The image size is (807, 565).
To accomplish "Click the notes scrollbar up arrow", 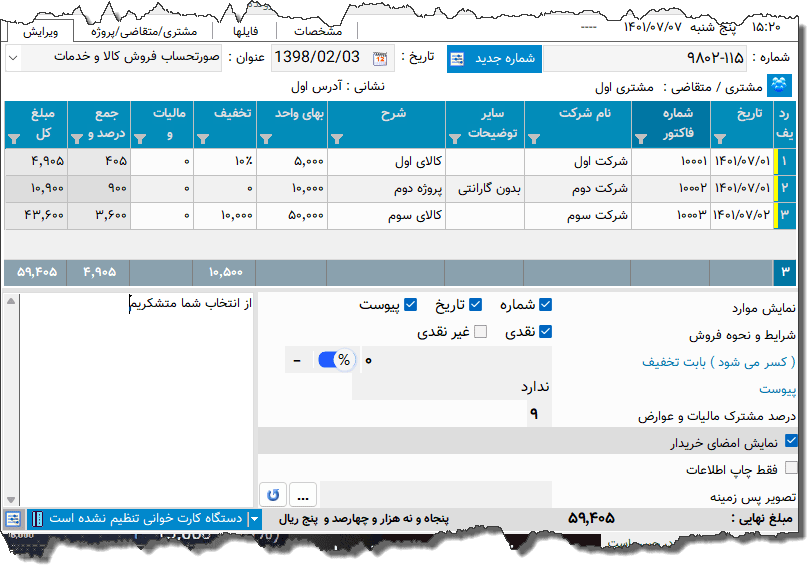I will (11, 301).
